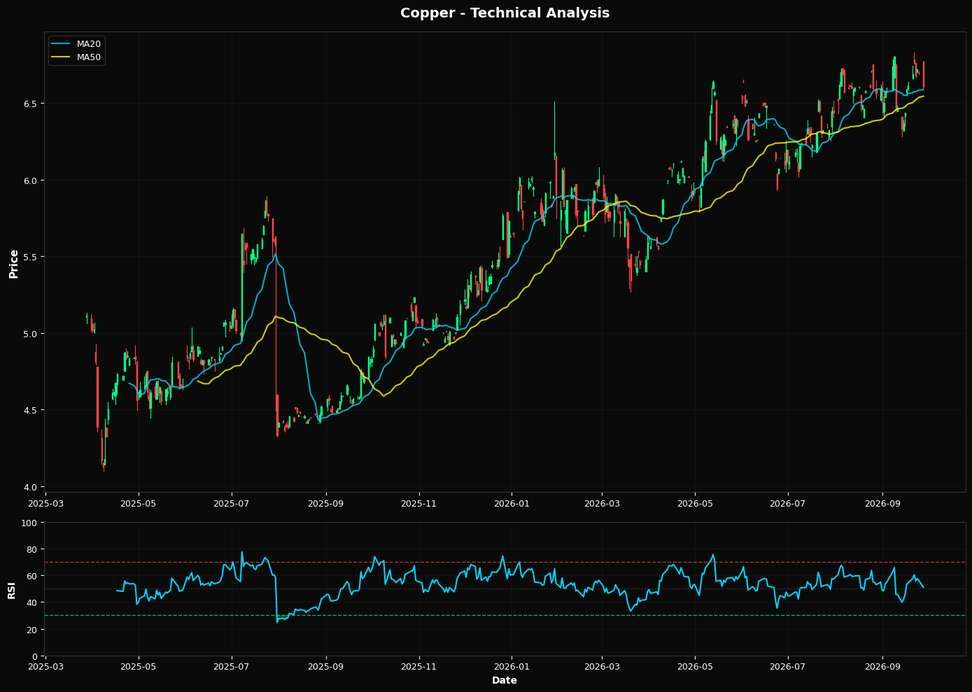Click the chart title 'Copper - Technical Analysis'
972x692 pixels.
[x=505, y=13]
